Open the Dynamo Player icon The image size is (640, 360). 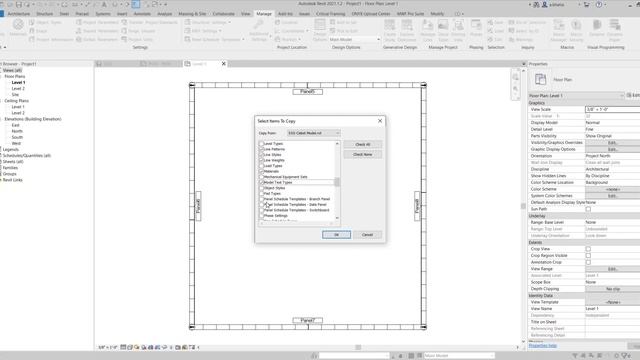[x=615, y=25]
